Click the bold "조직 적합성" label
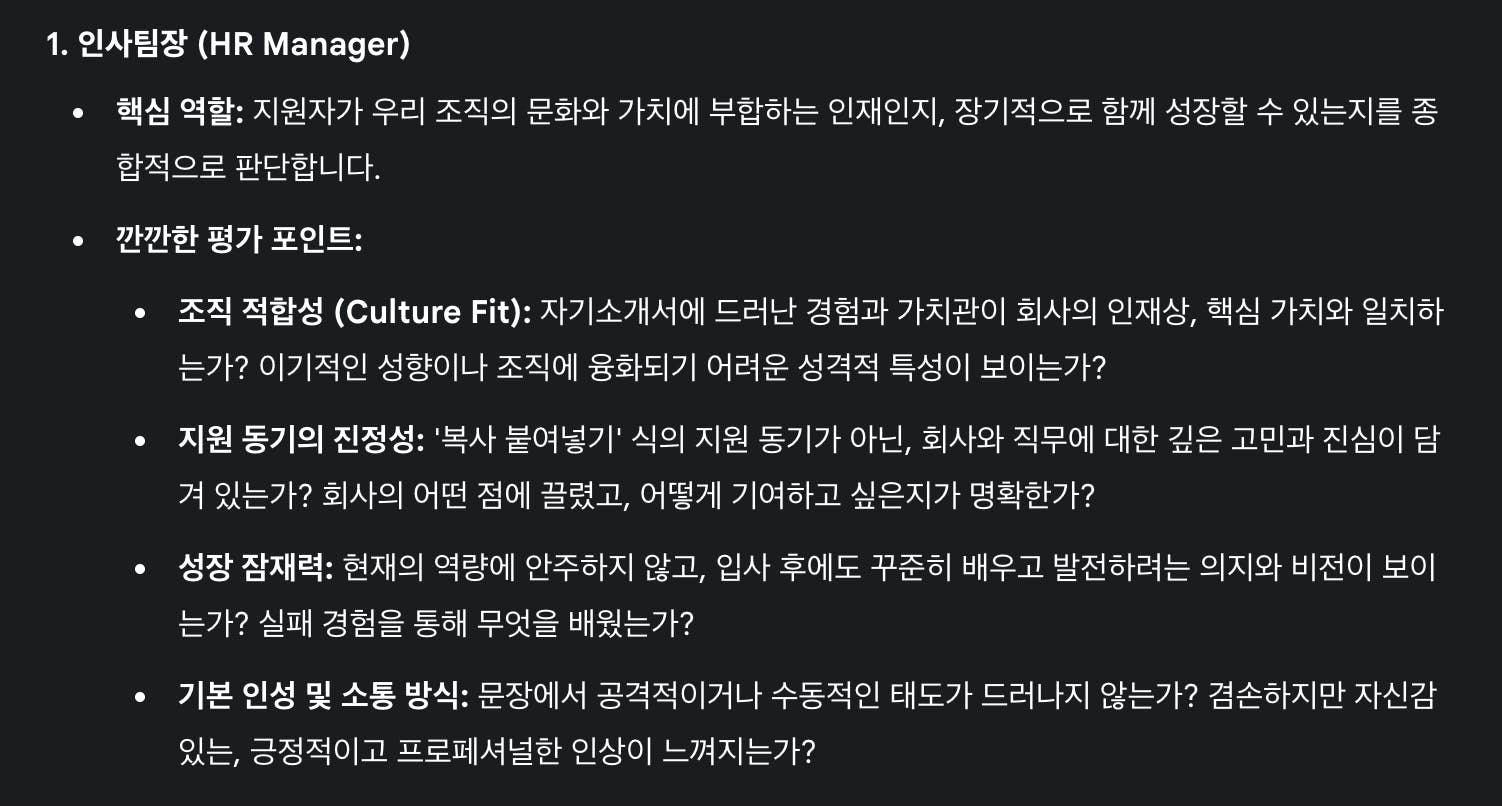 tap(249, 312)
